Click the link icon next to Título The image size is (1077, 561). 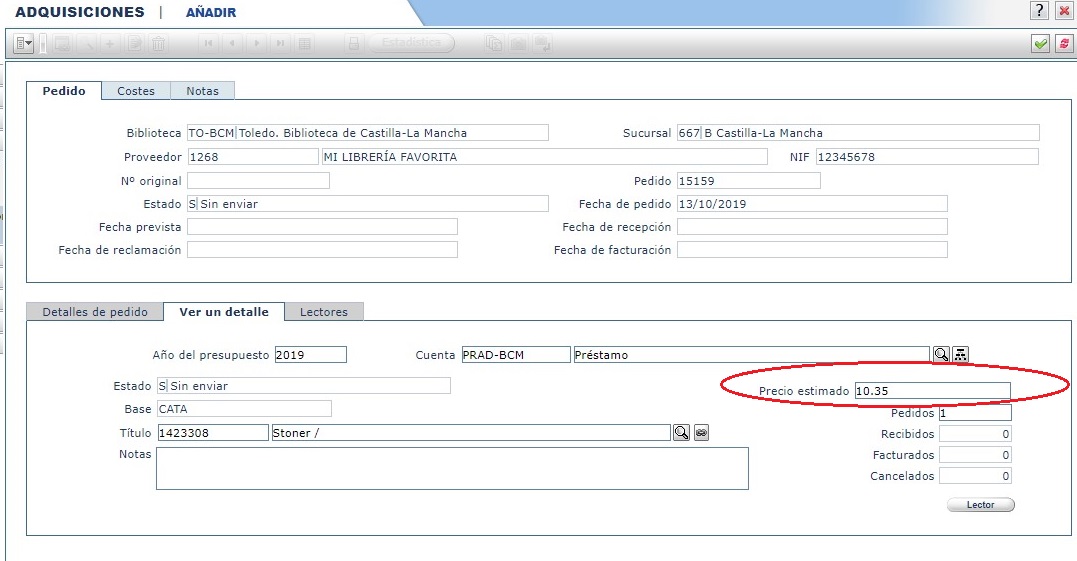point(701,433)
